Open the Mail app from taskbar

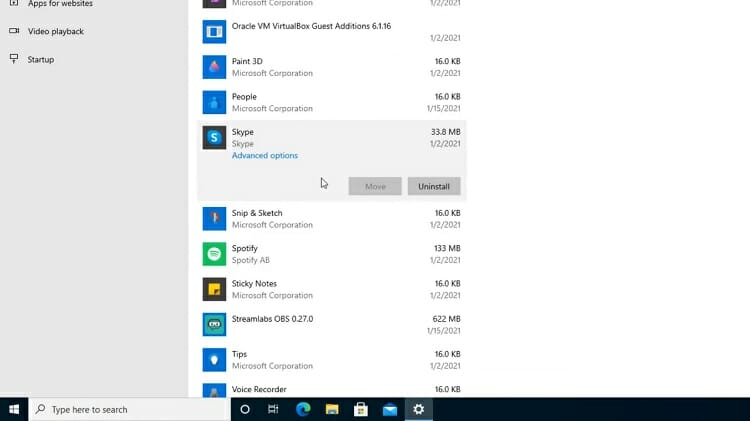coord(390,410)
